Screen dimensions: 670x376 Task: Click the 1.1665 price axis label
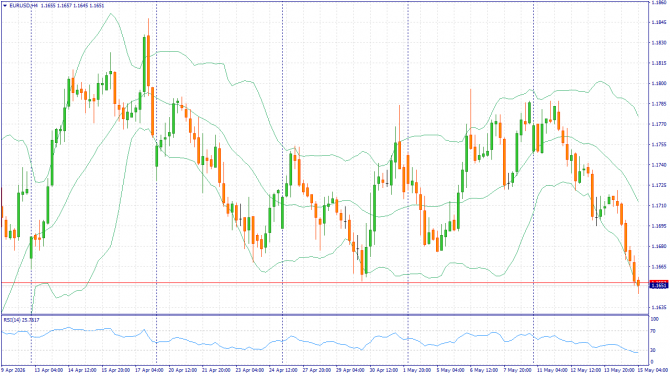pos(660,267)
